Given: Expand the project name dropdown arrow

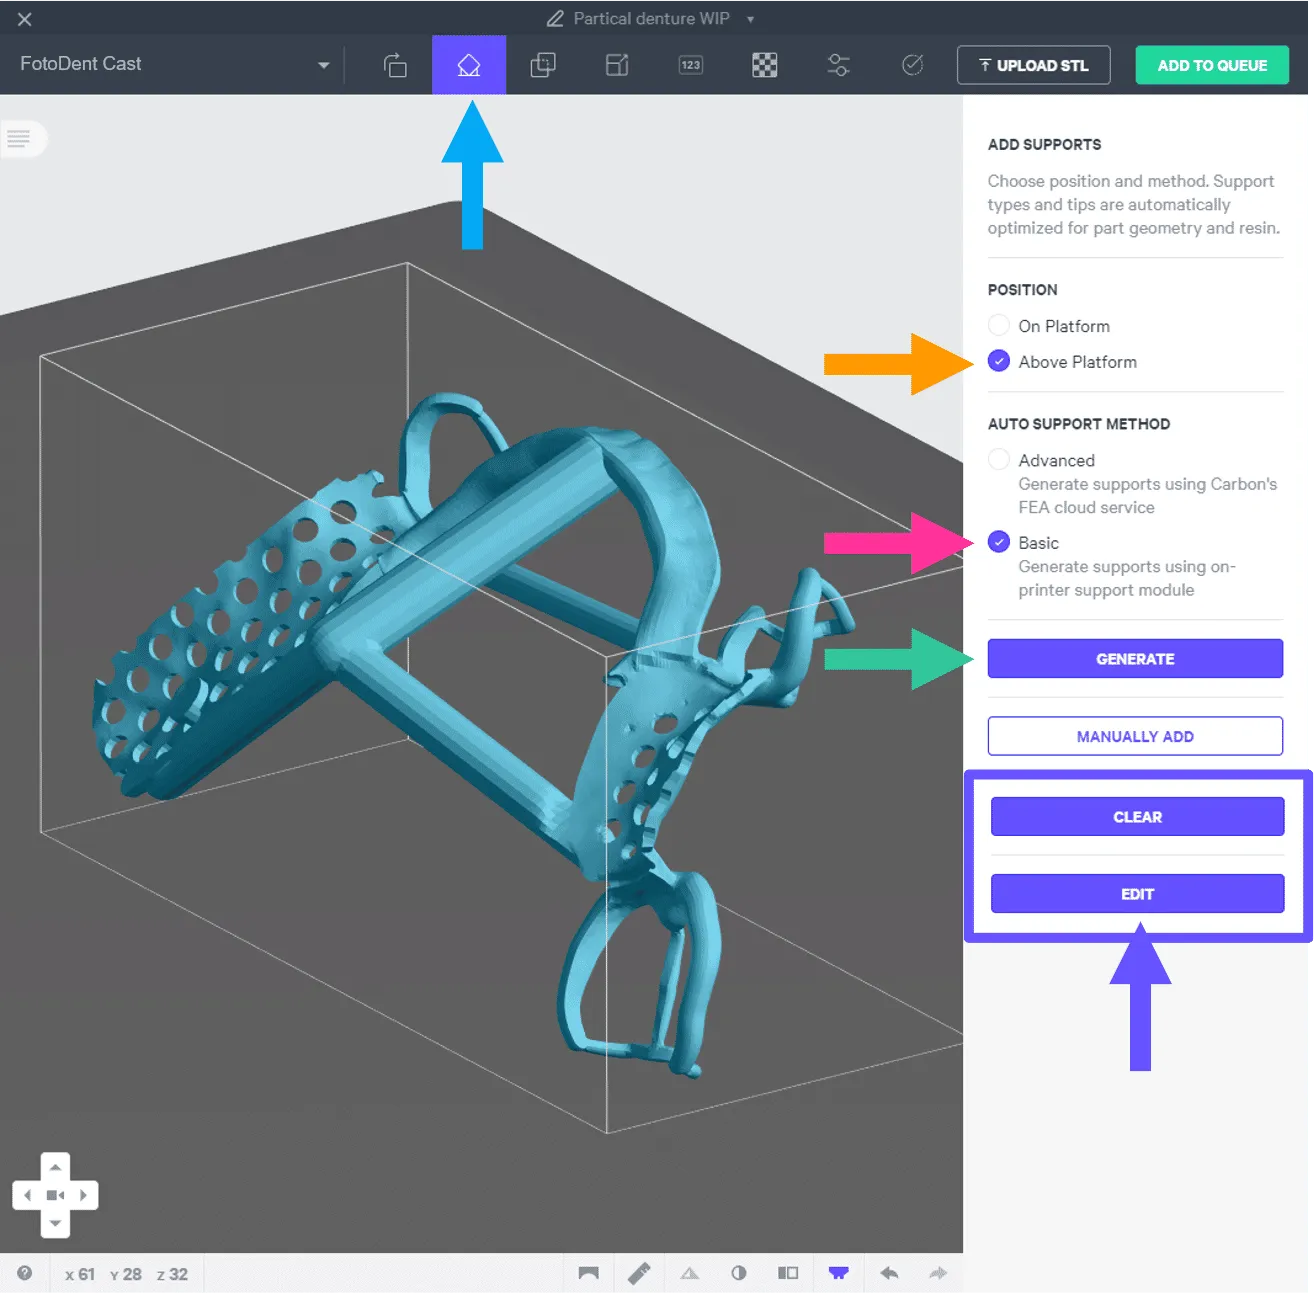Looking at the screenshot, I should 750,19.
